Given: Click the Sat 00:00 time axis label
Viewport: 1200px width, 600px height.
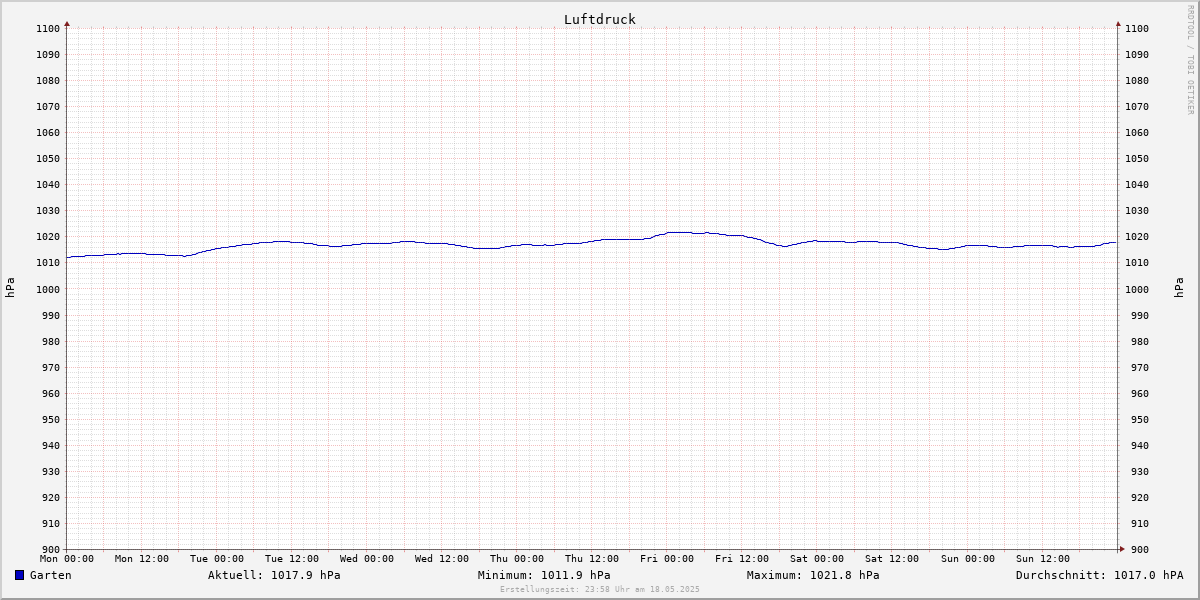Looking at the screenshot, I should pyautogui.click(x=817, y=559).
